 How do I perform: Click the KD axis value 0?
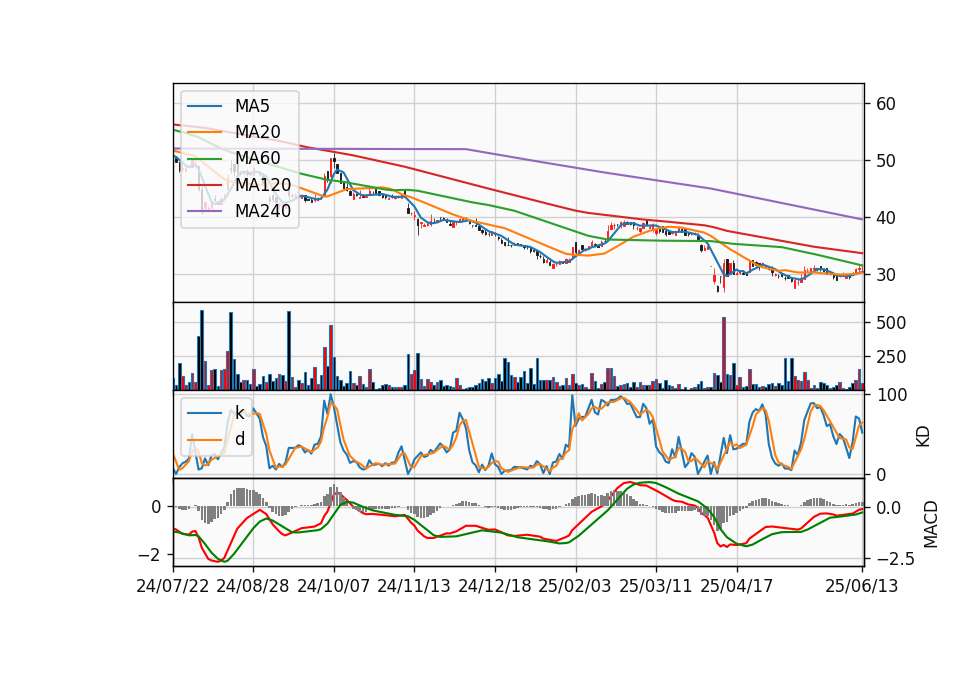(x=881, y=474)
